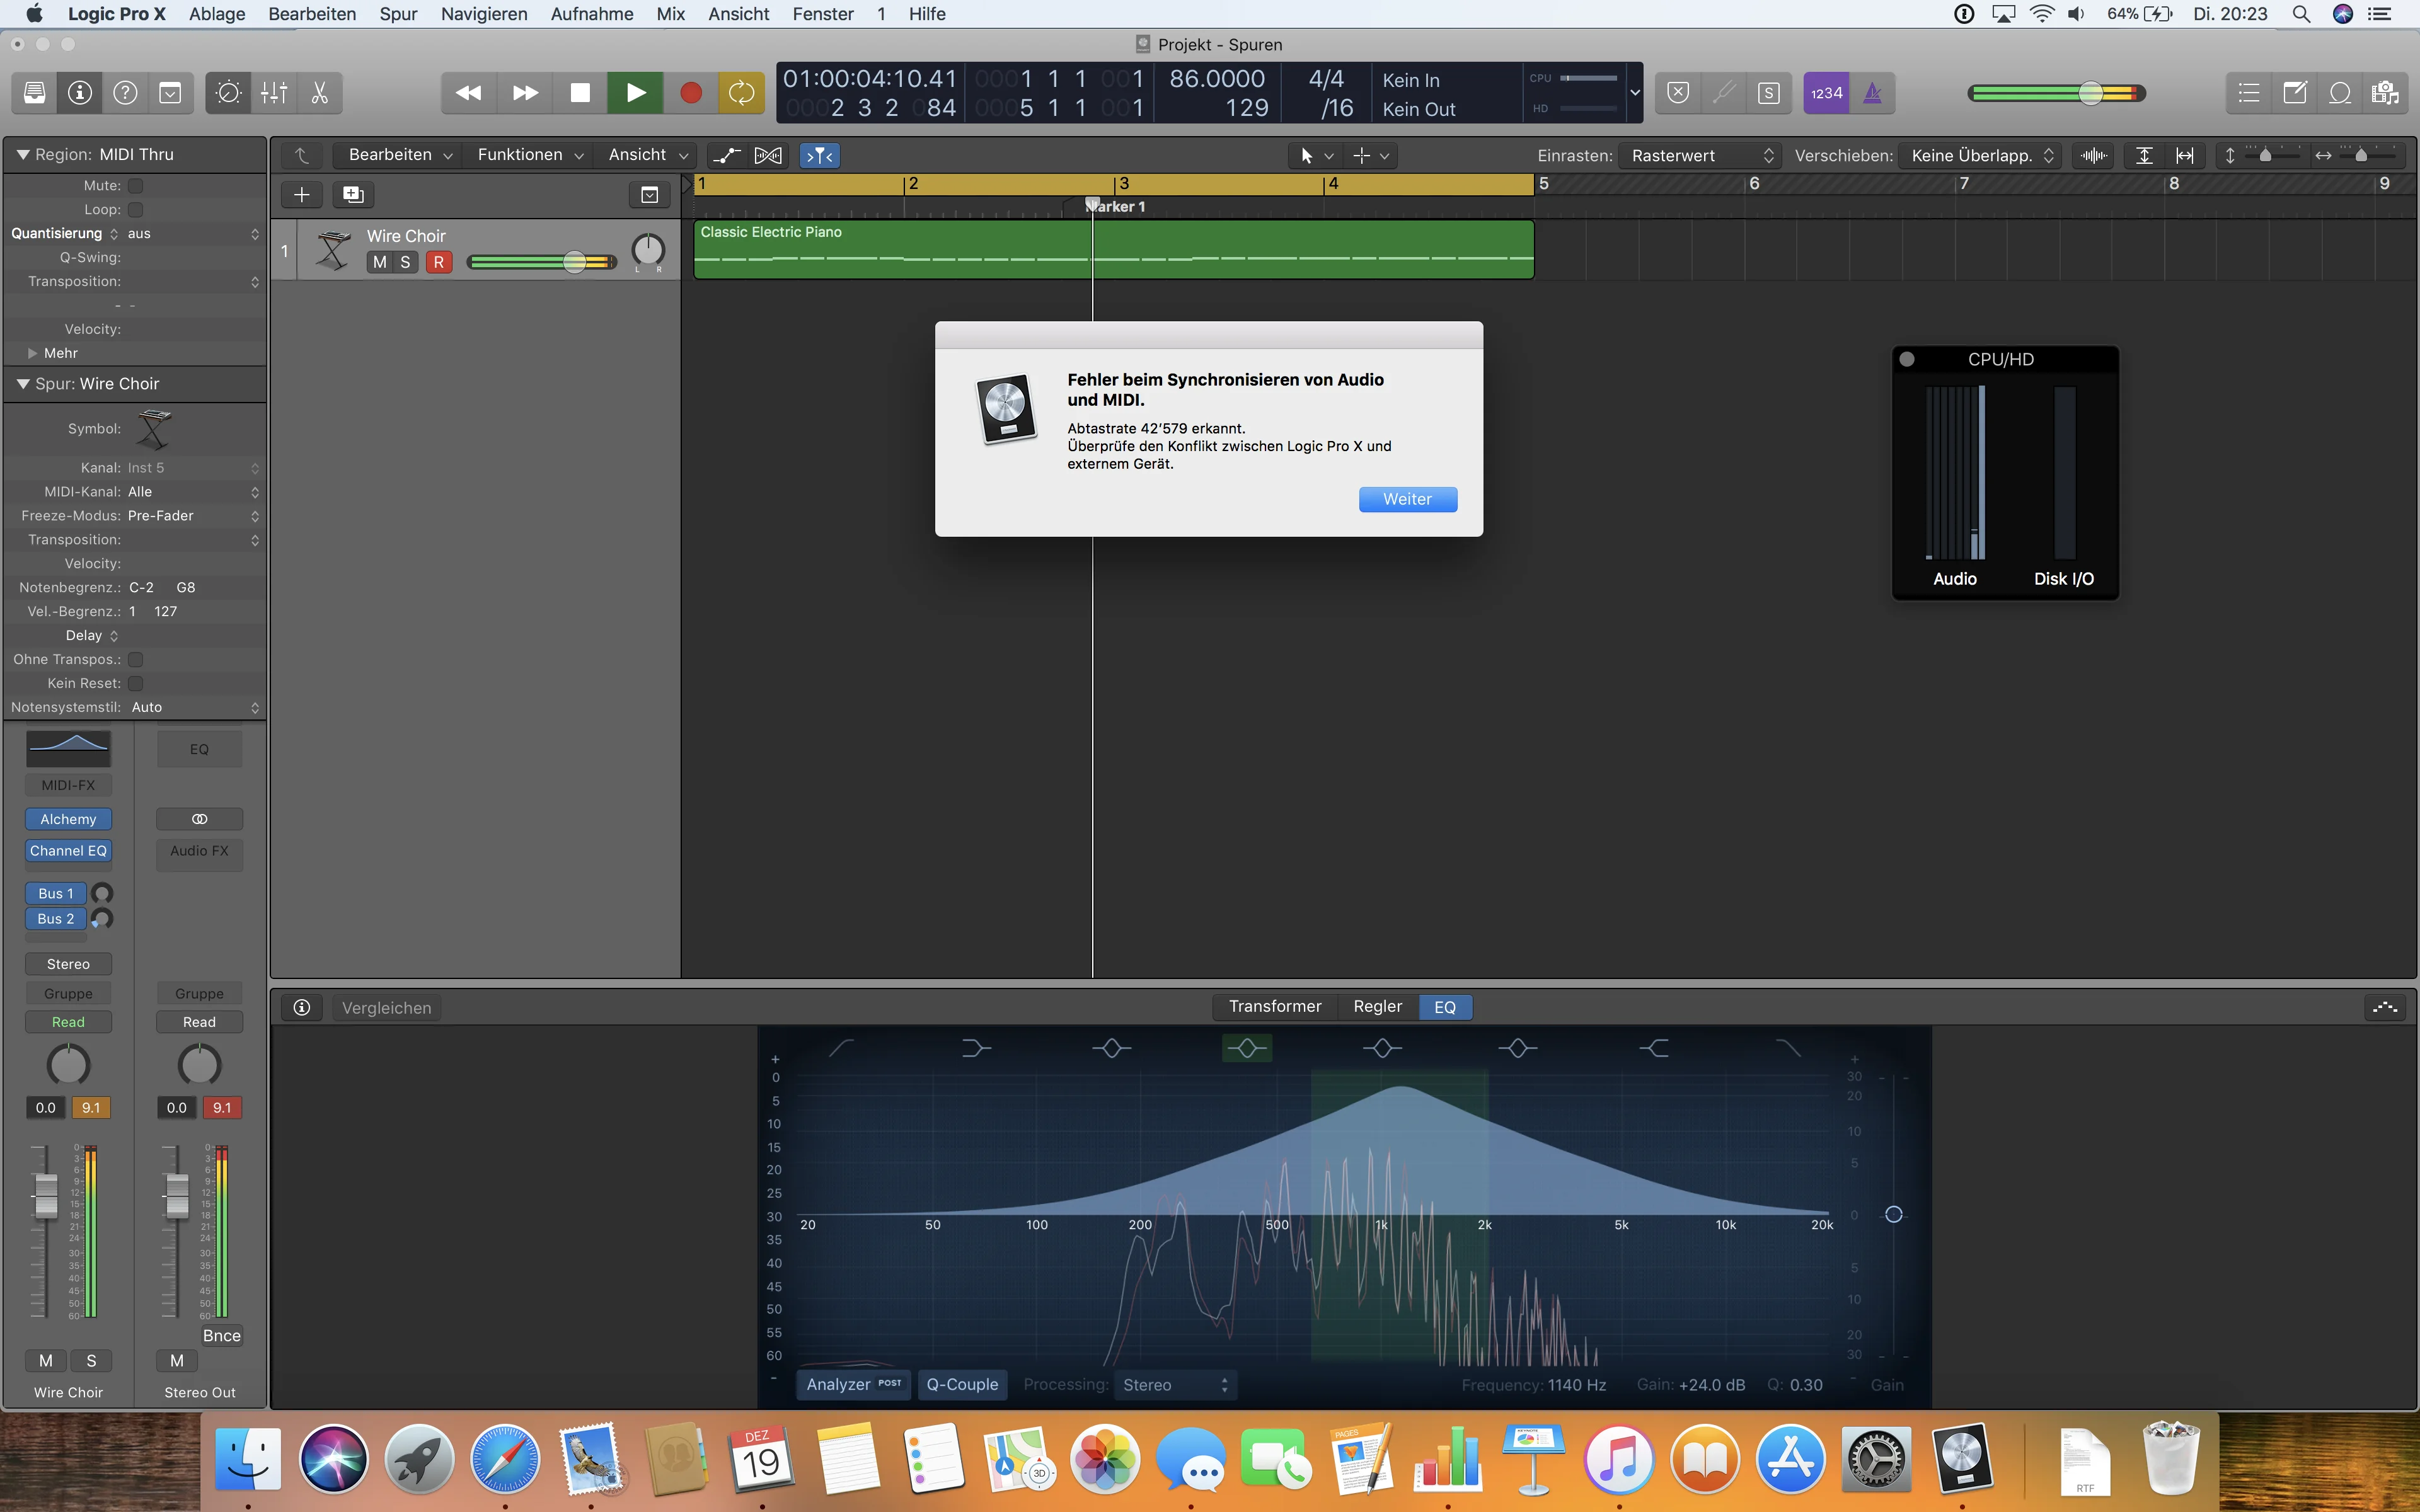
Task: Switch to the Regler tab
Action: [1377, 1006]
